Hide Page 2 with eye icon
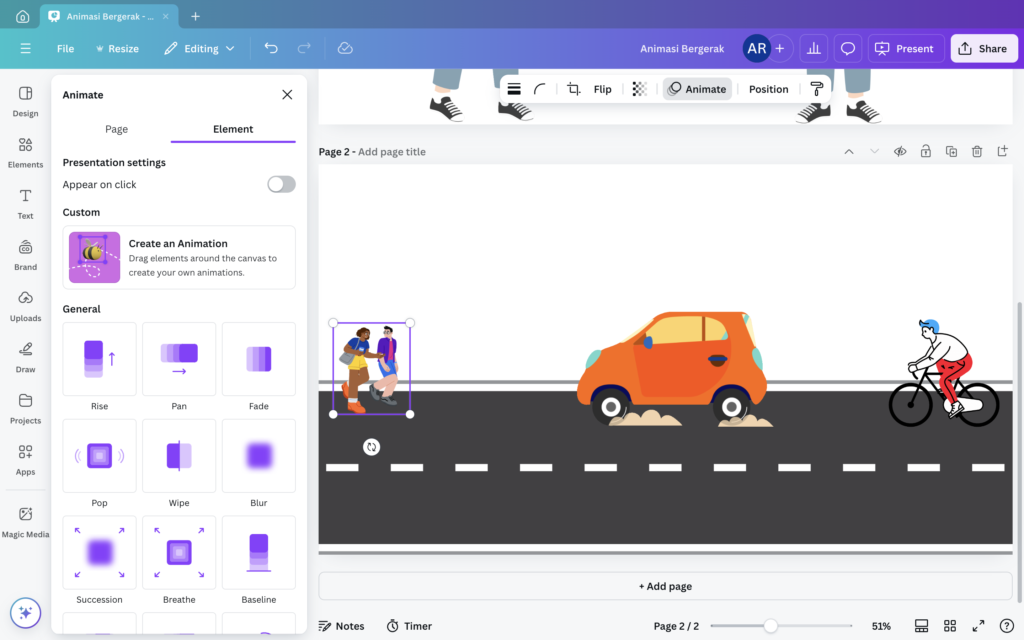The width and height of the screenshot is (1024, 640). pos(900,152)
